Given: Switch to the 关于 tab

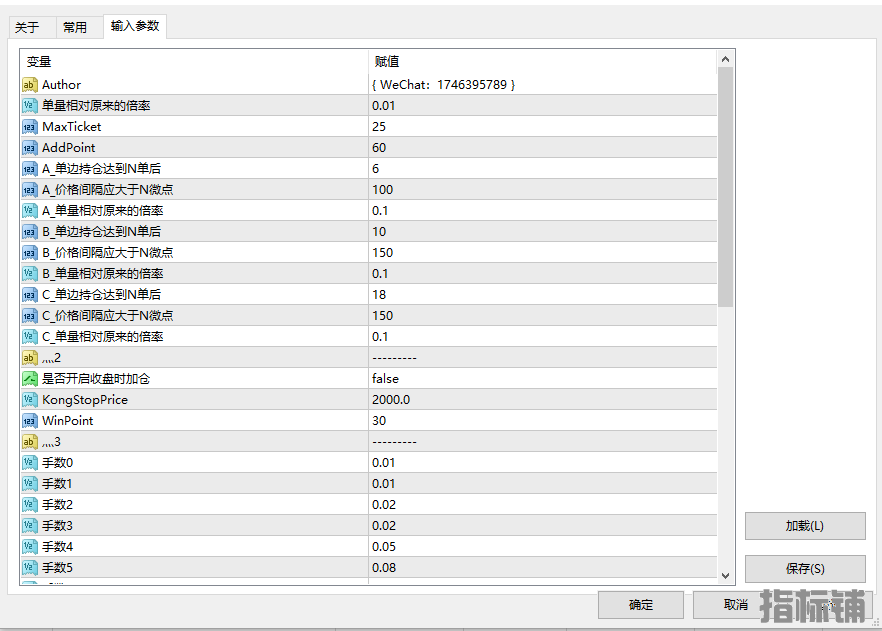Looking at the screenshot, I should 27,28.
